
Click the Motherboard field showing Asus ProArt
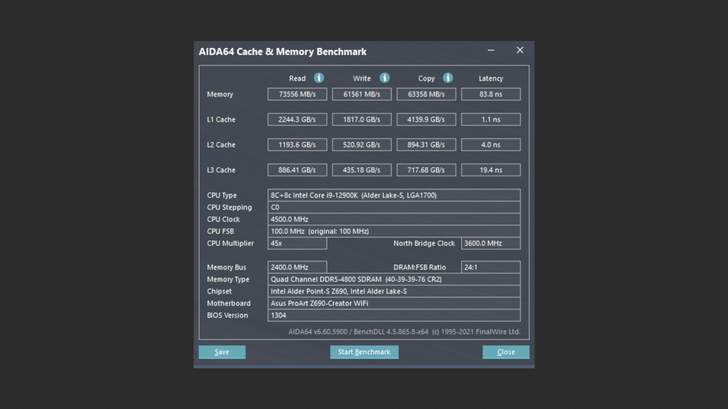tap(393, 303)
